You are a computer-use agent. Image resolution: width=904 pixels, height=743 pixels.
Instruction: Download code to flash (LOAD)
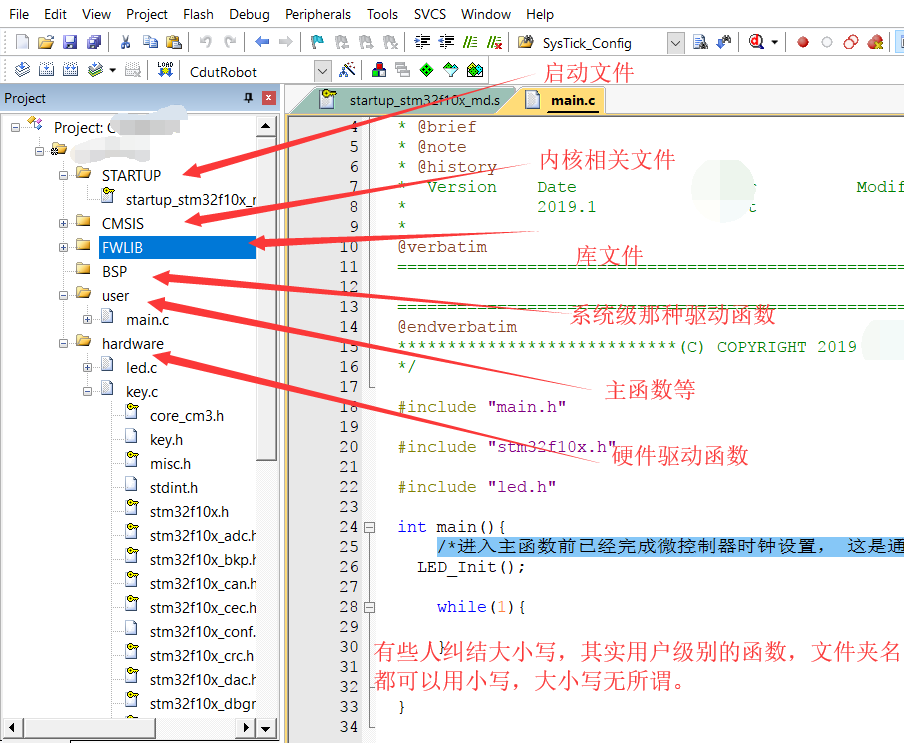pyautogui.click(x=165, y=70)
